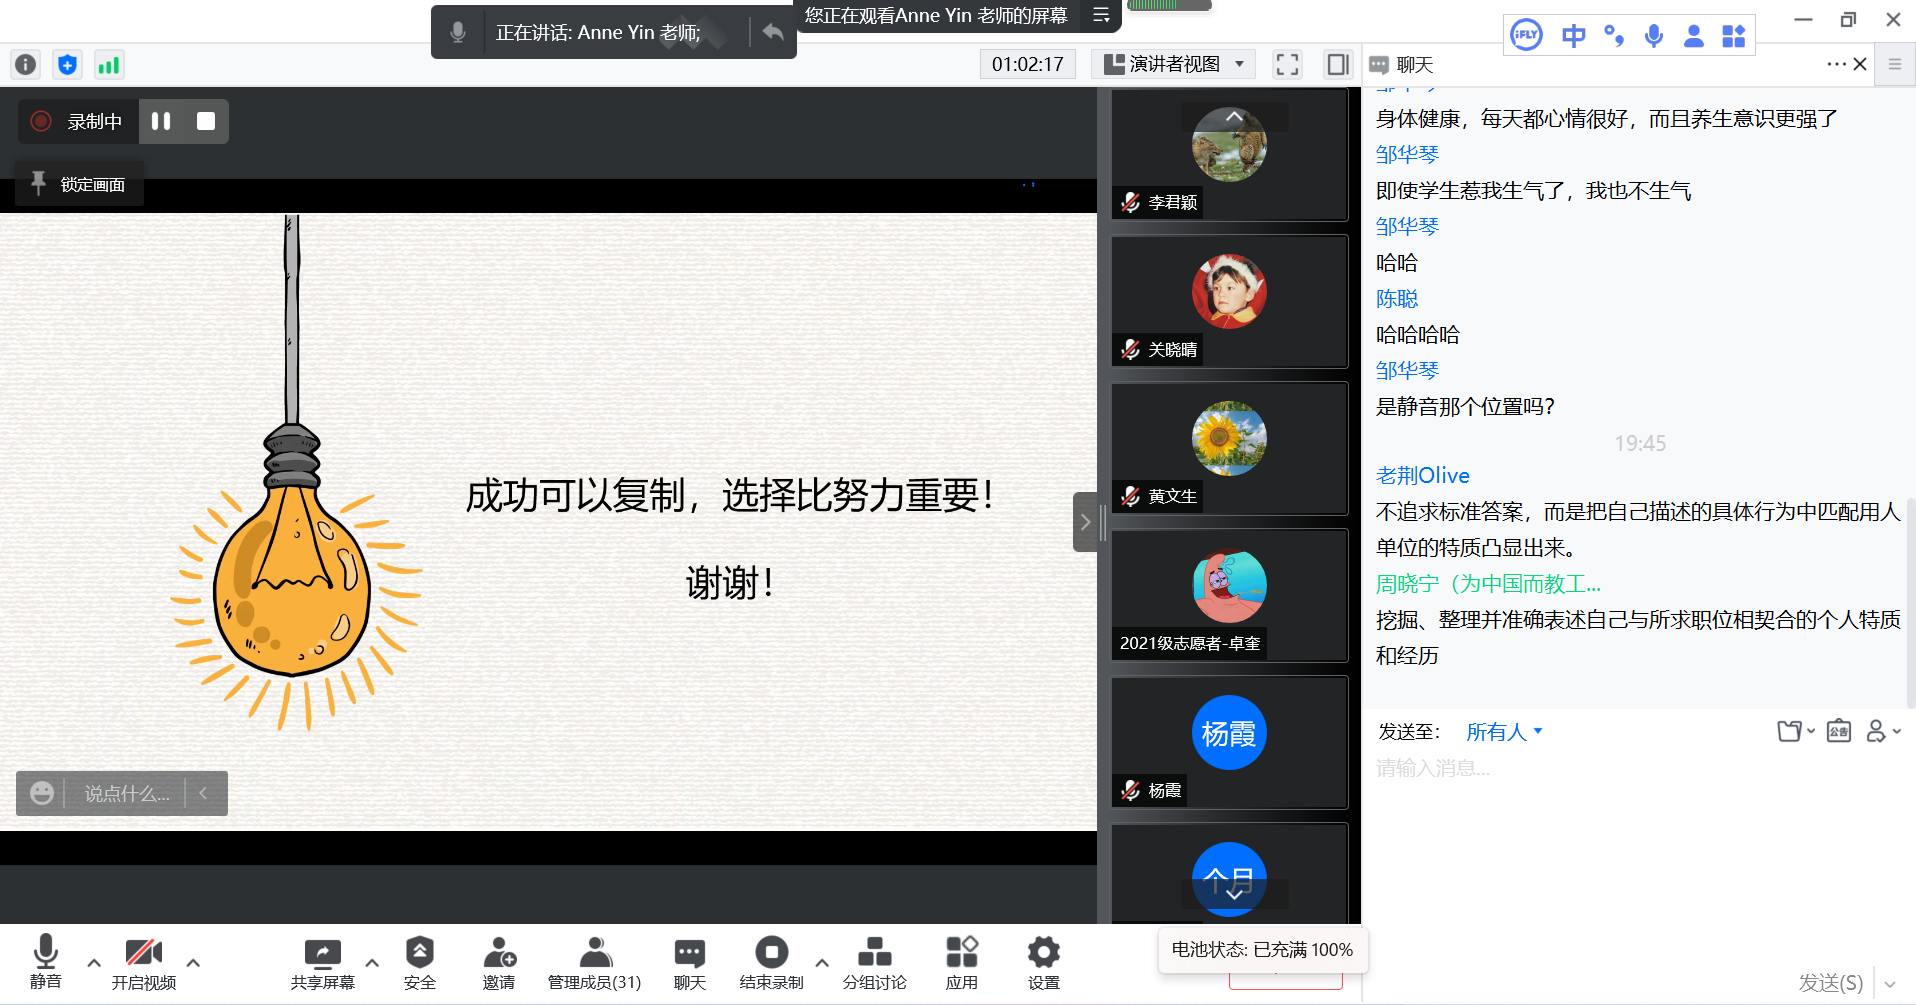Open the Security (安全) menu icon
This screenshot has height=1005, width=1916.
[419, 963]
